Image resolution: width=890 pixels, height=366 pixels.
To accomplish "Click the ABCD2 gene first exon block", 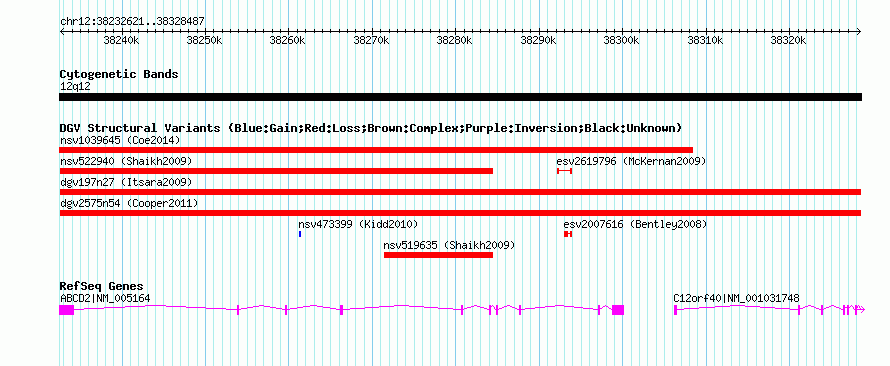I will [x=66, y=309].
